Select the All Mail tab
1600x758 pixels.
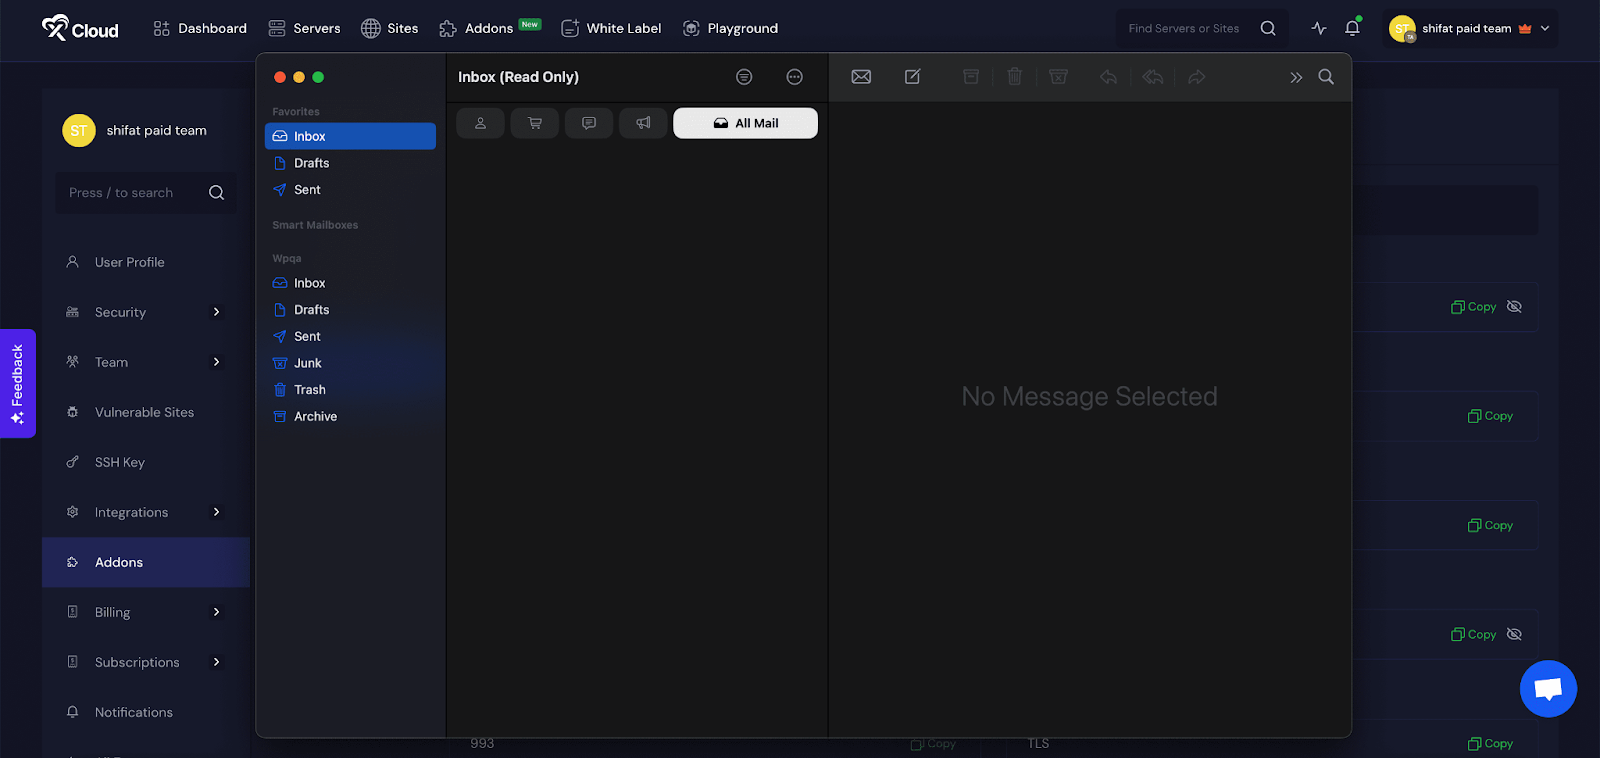click(x=745, y=123)
